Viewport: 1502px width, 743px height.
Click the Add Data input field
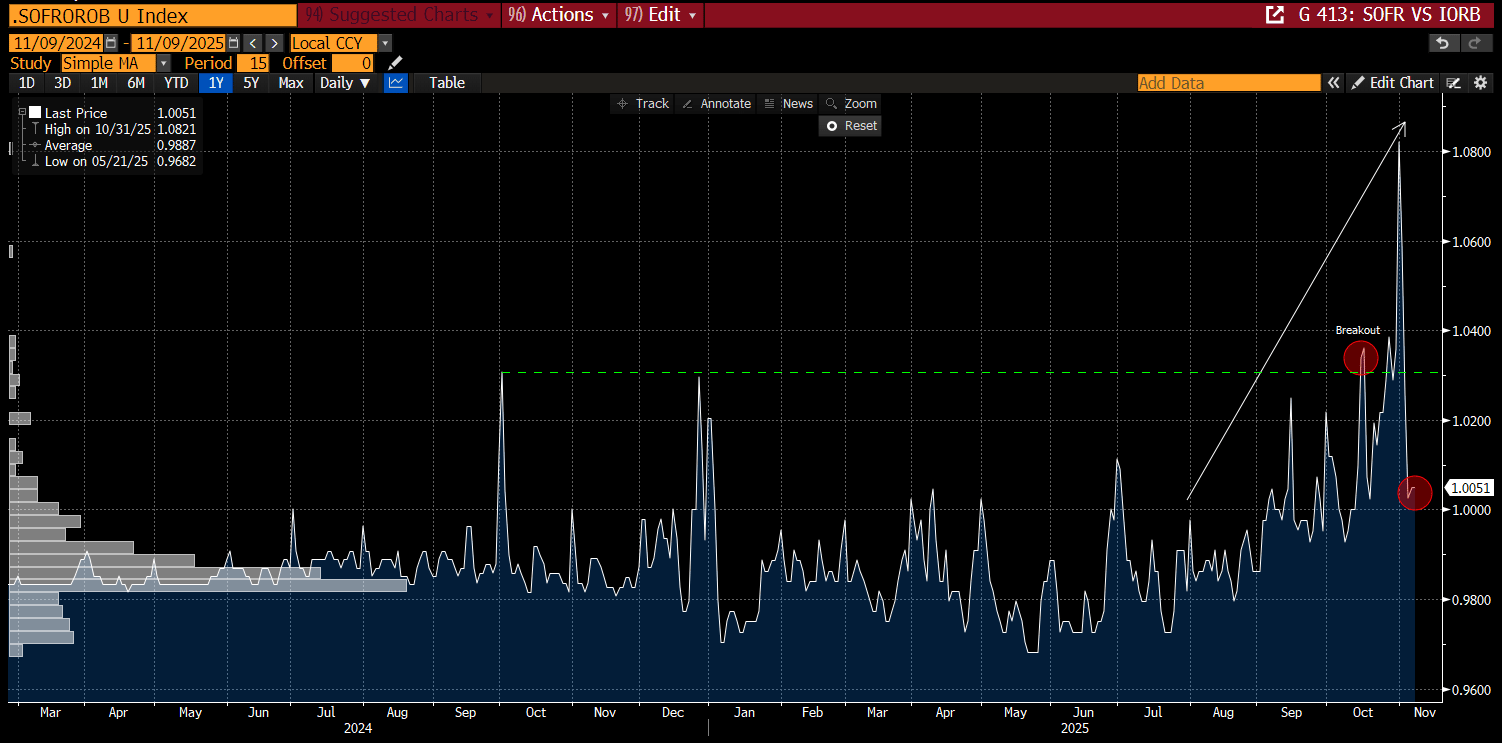pyautogui.click(x=1229, y=83)
